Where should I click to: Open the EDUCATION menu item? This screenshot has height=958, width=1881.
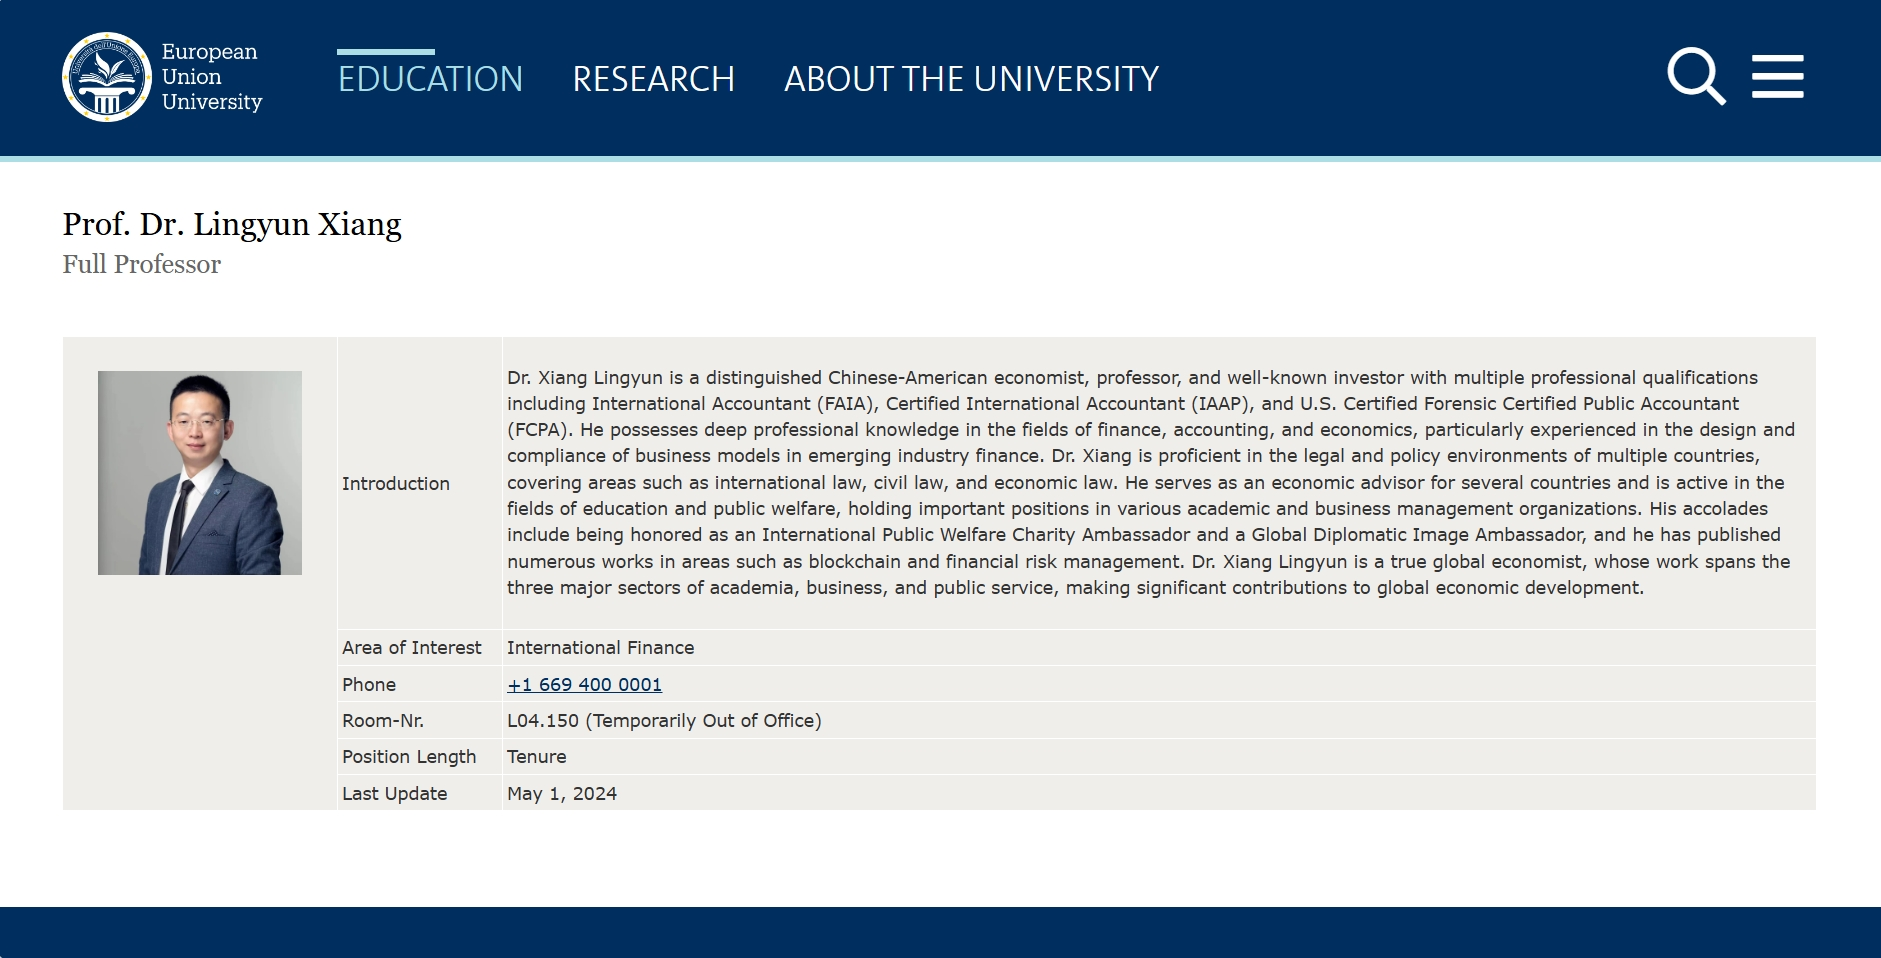pyautogui.click(x=430, y=79)
